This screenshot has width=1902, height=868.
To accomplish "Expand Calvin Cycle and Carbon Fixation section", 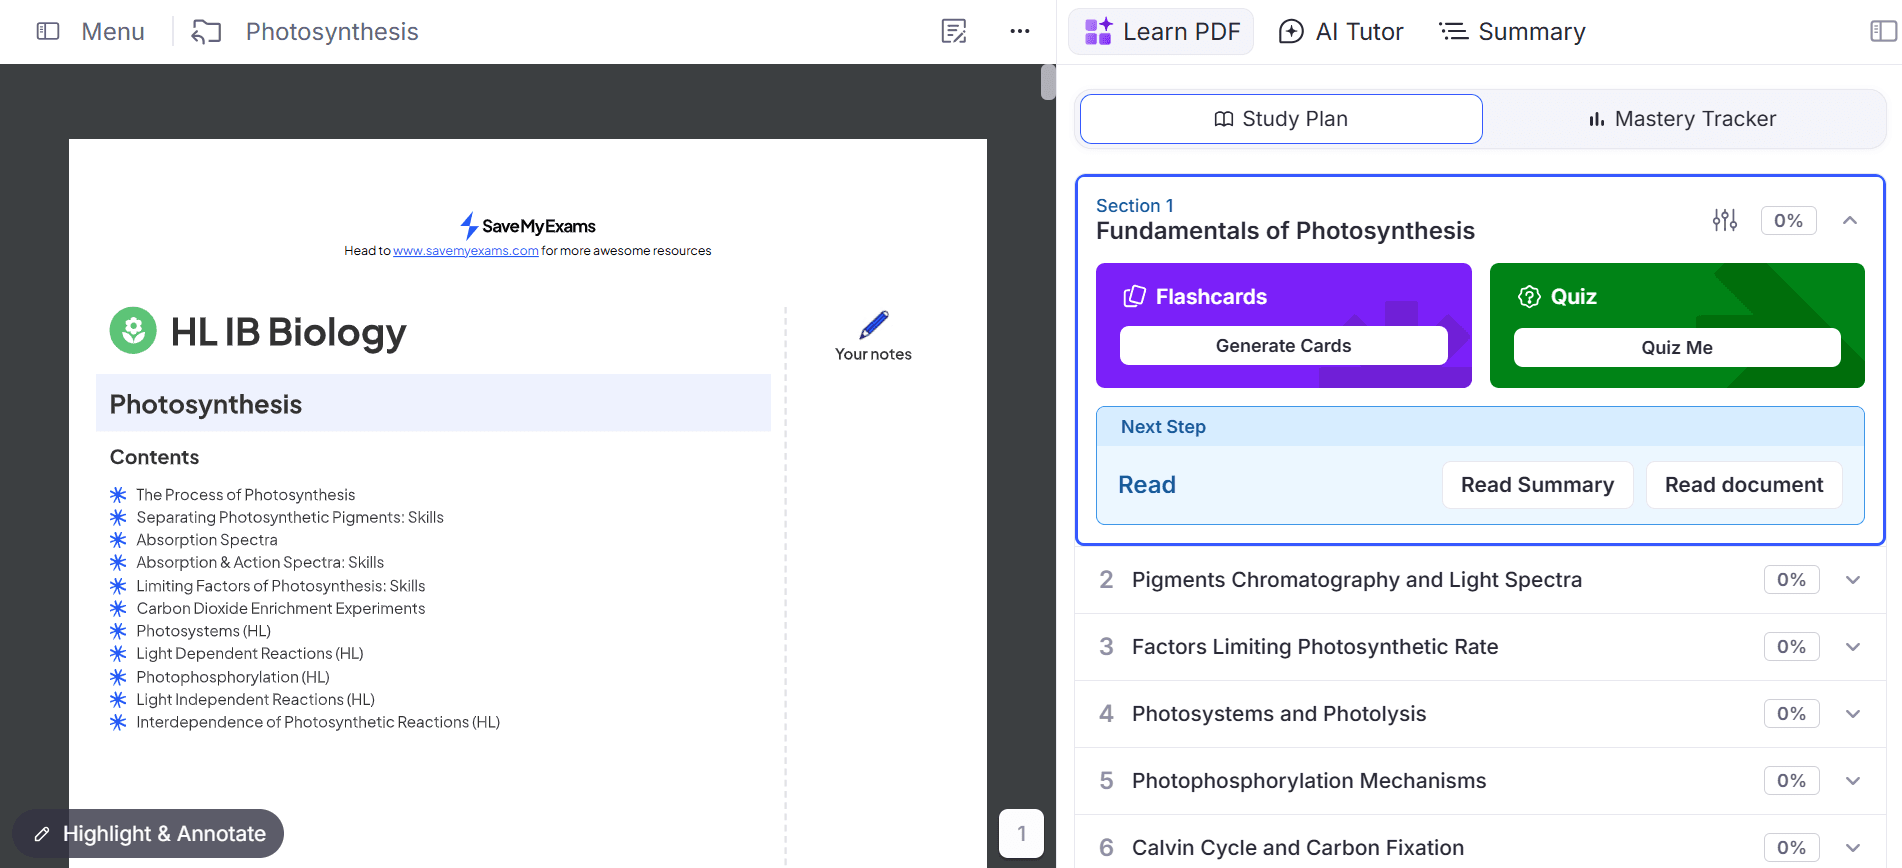I will tap(1853, 848).
